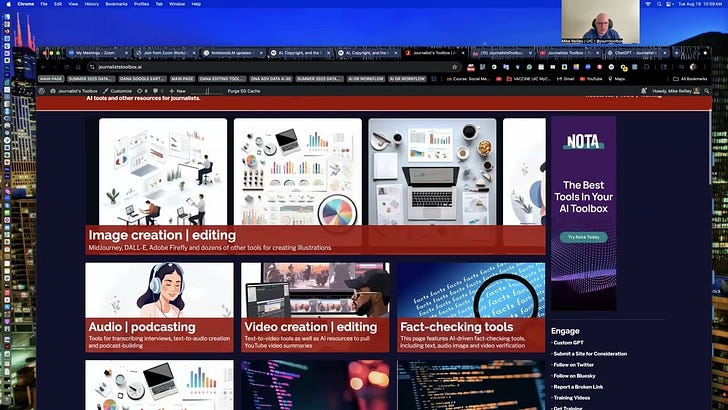728x410 pixels.
Task: Open the Bookmarks menu
Action: [x=117, y=4]
